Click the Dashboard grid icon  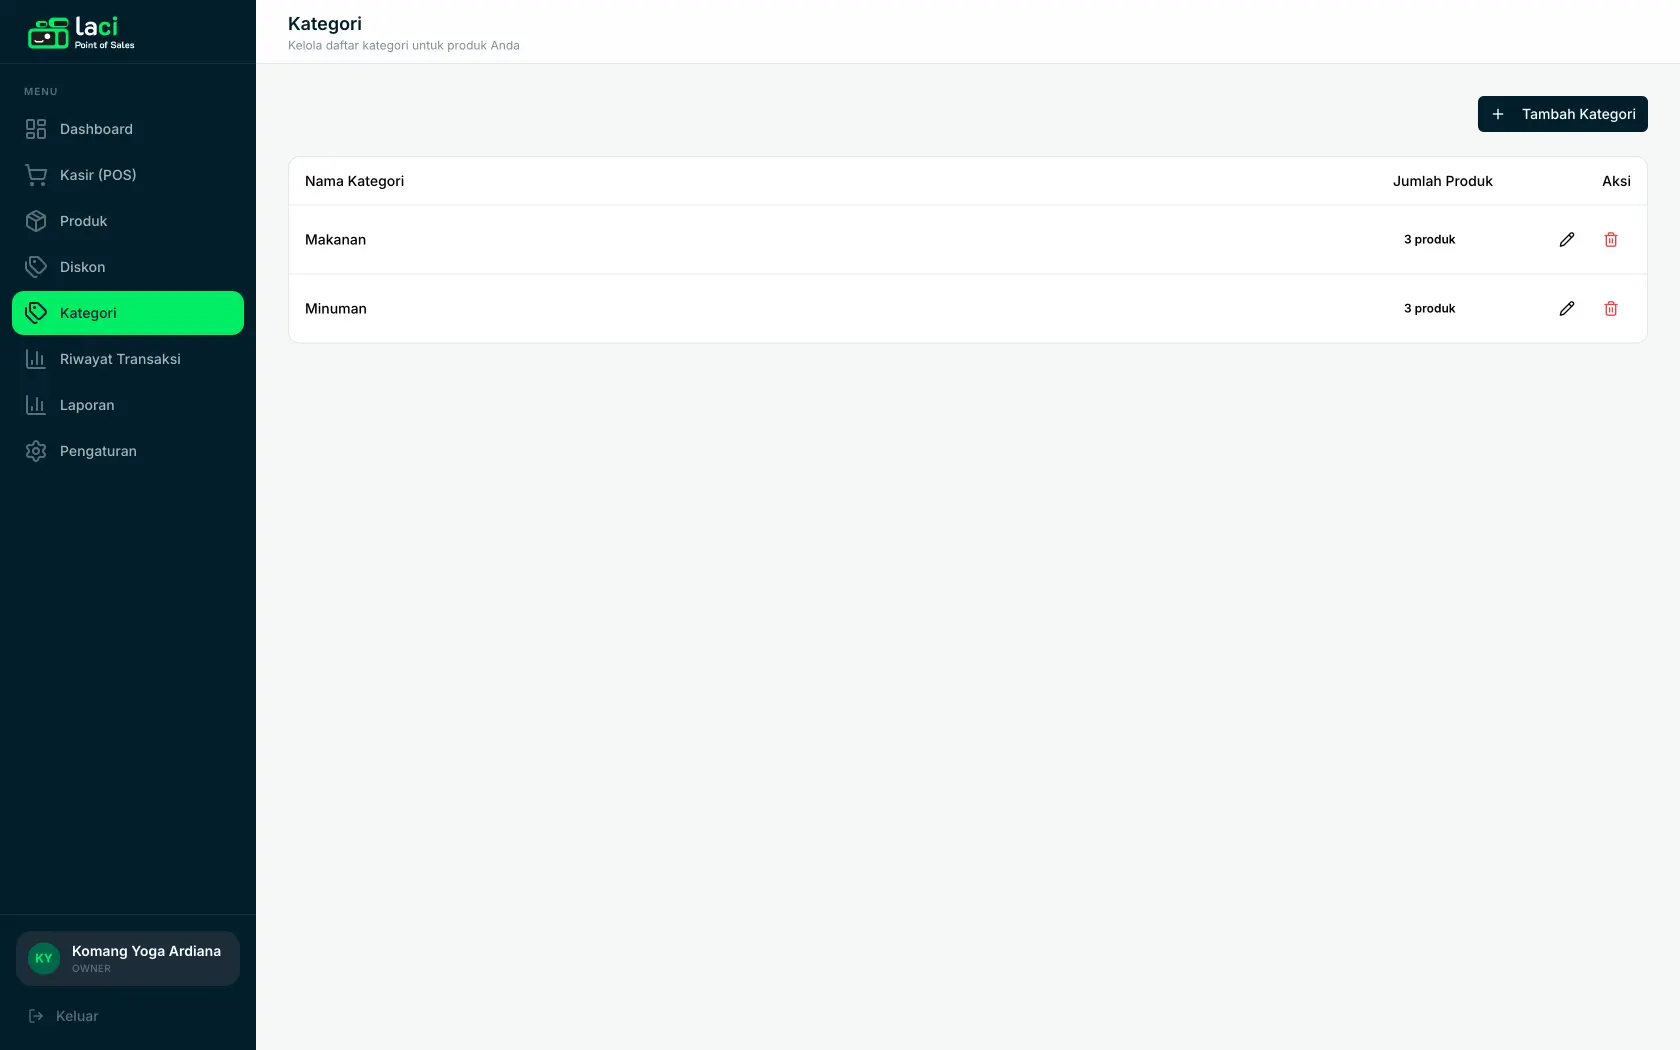[36, 129]
